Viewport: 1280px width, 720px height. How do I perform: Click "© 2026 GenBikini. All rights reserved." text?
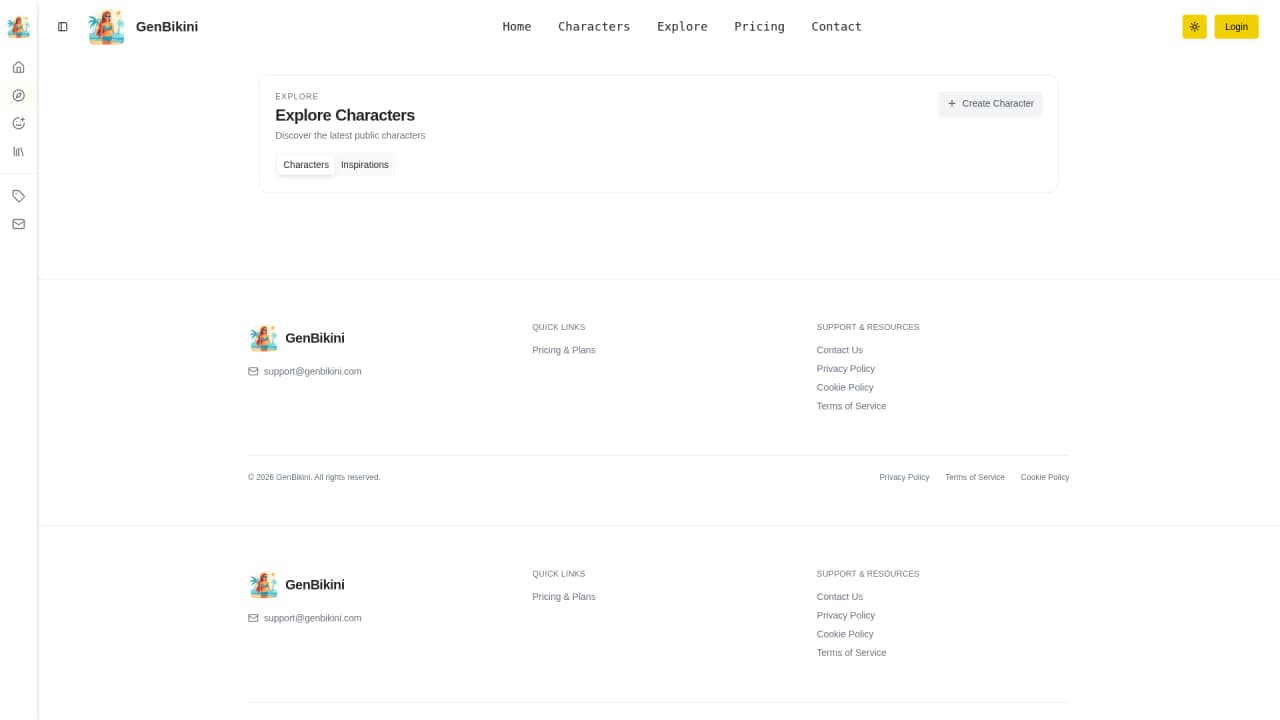click(x=314, y=477)
